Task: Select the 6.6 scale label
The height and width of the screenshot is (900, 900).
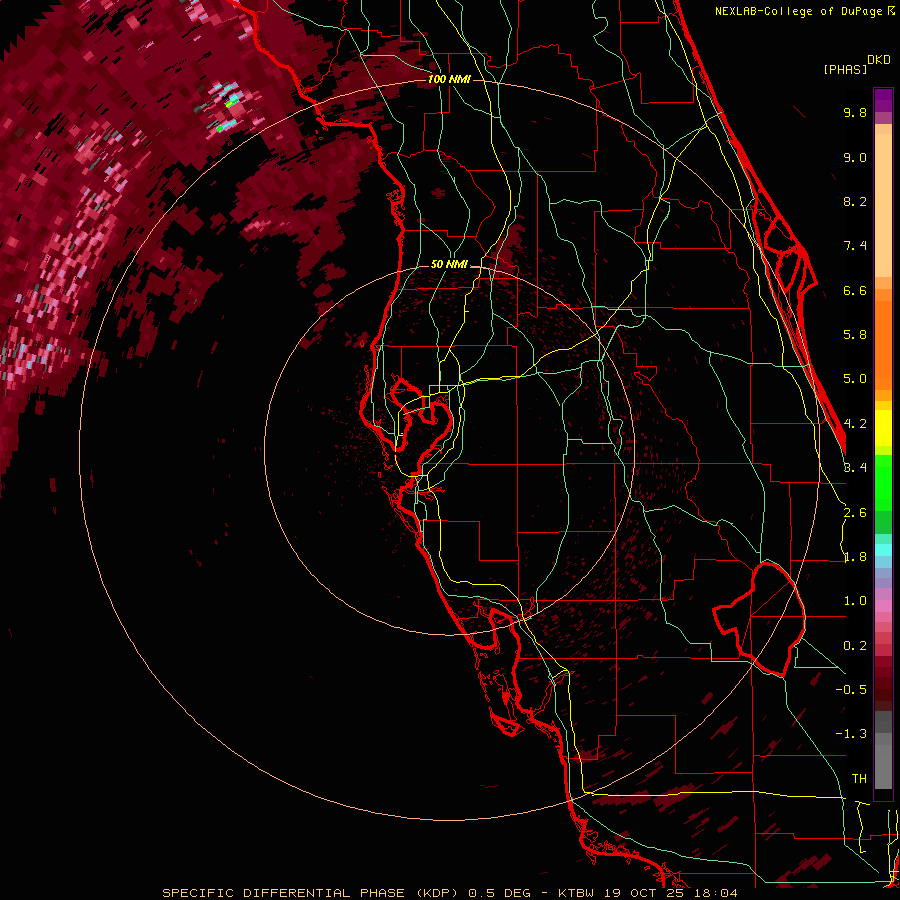Action: (855, 290)
